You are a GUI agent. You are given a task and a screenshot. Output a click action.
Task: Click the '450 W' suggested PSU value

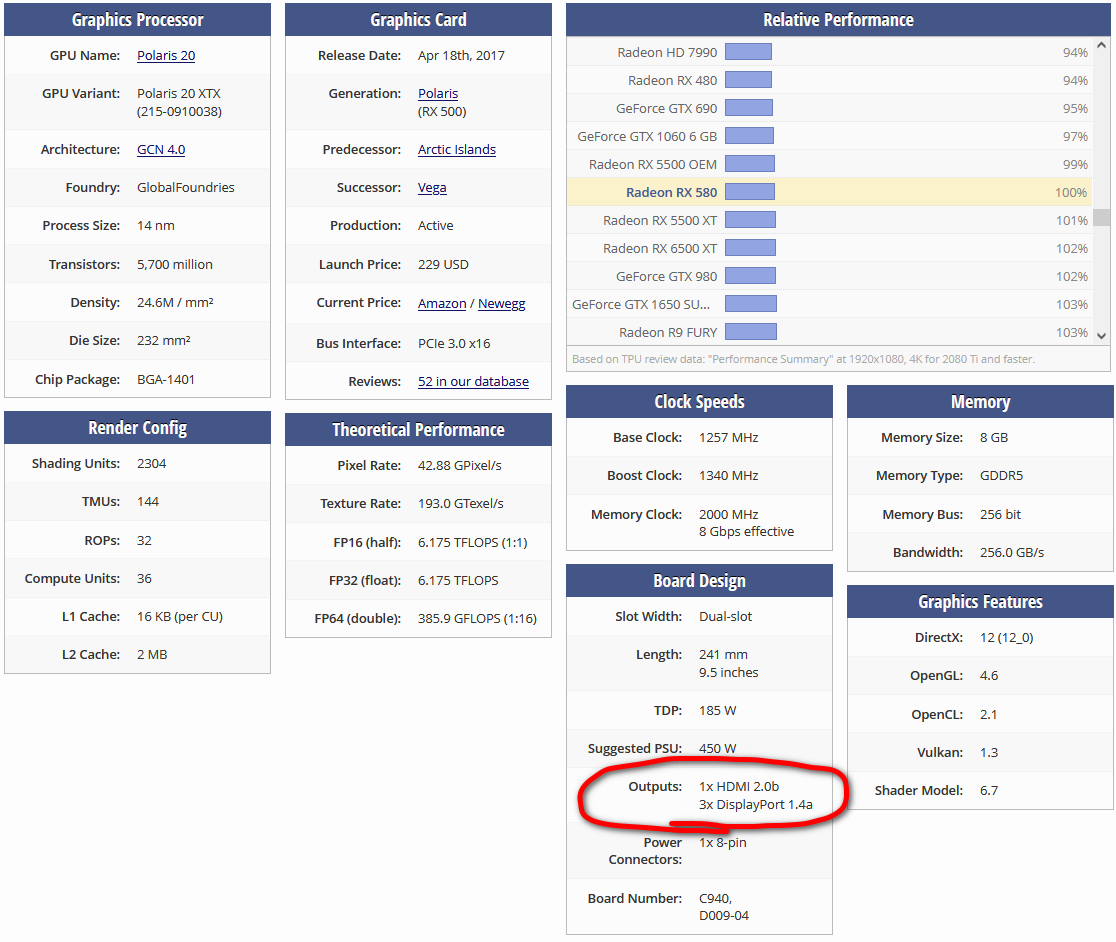coord(717,748)
